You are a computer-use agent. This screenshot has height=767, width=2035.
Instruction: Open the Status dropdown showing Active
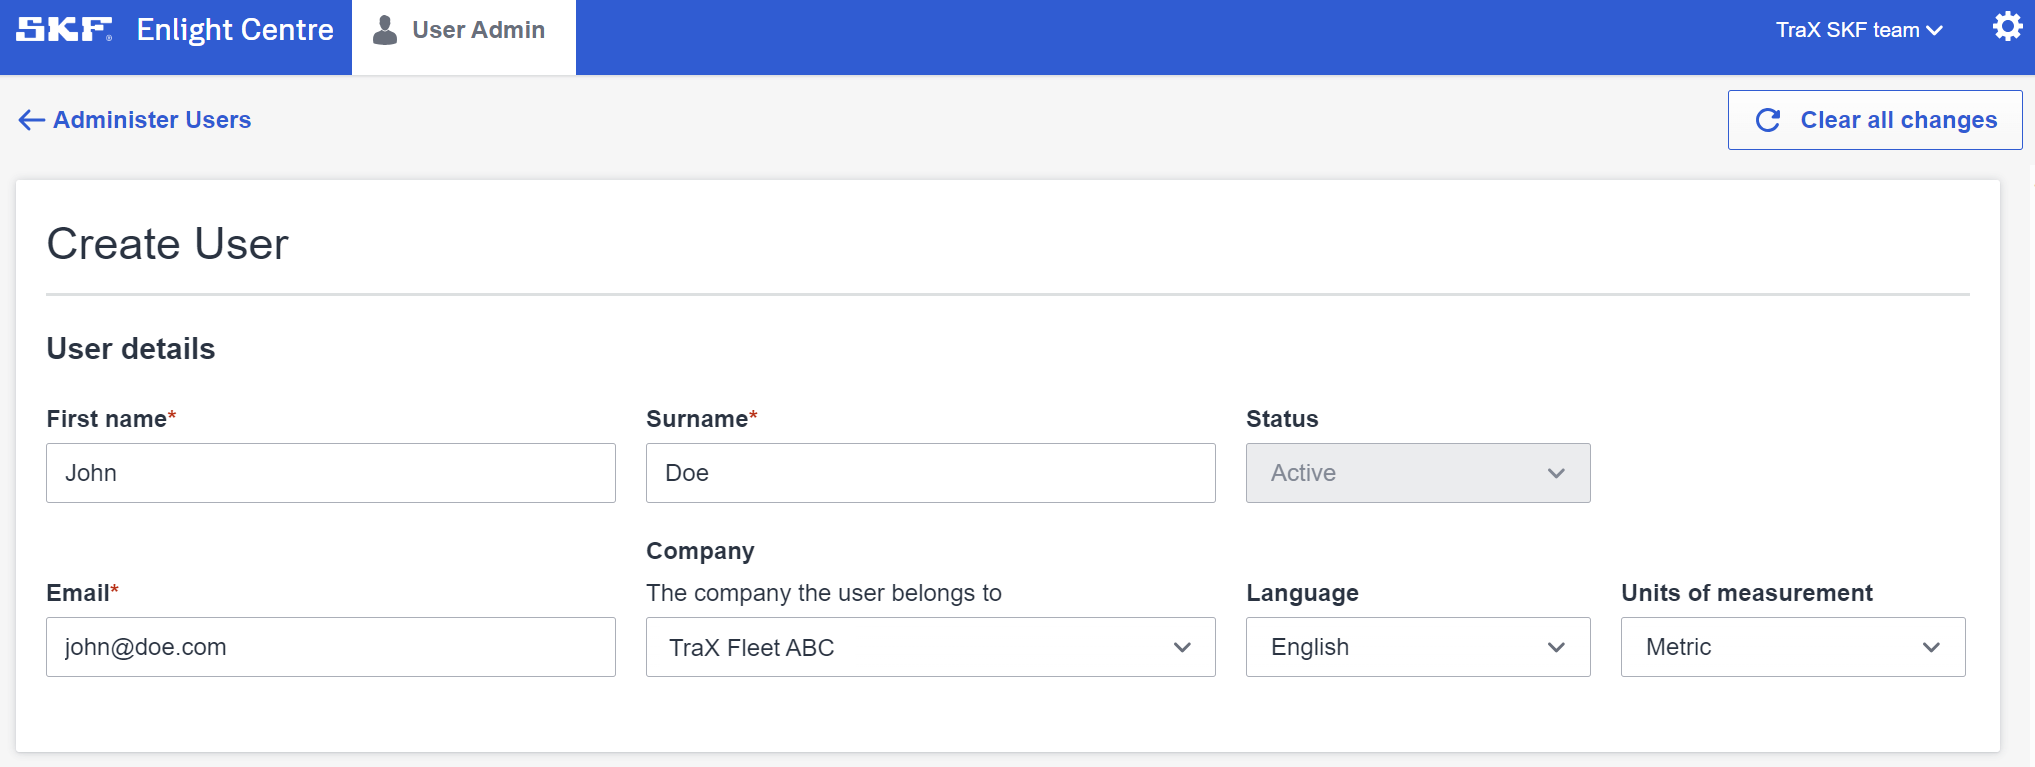click(1418, 473)
